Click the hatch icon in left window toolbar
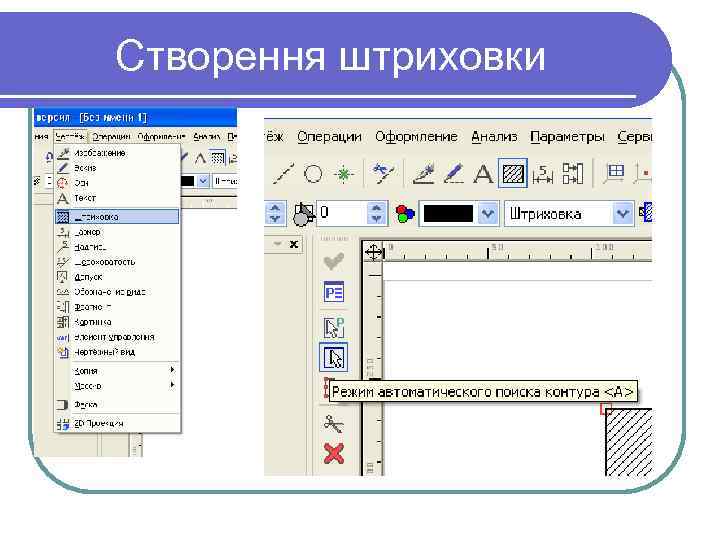Screen dimensions: 720x540 coord(218,158)
